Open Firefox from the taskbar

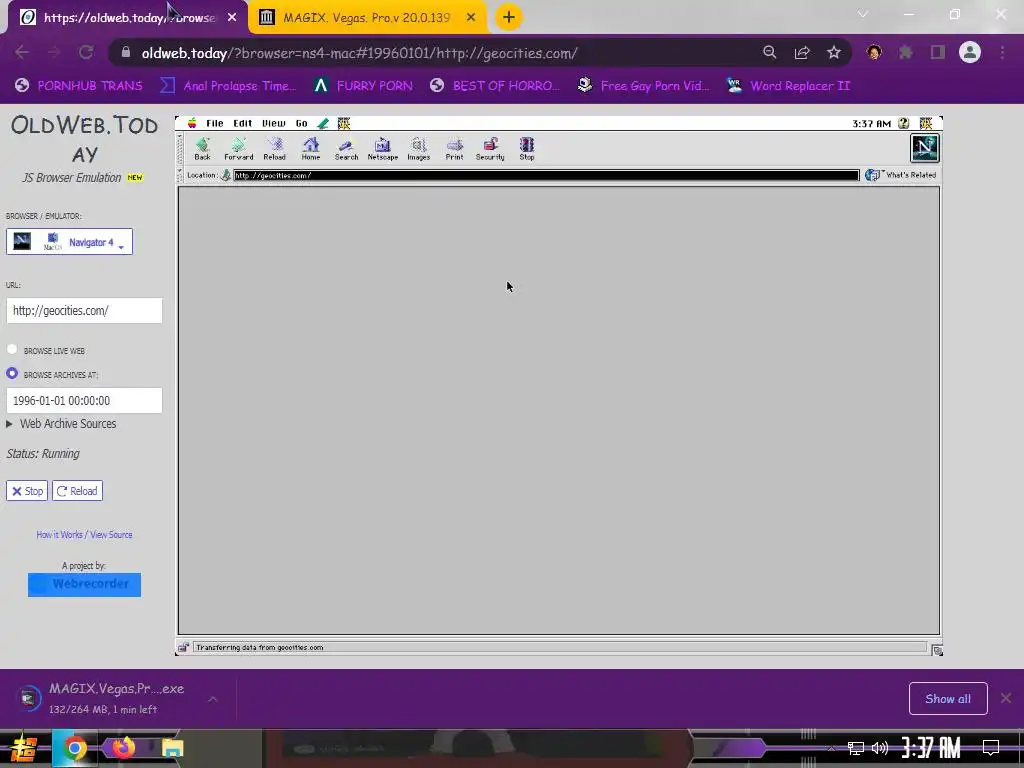(123, 748)
